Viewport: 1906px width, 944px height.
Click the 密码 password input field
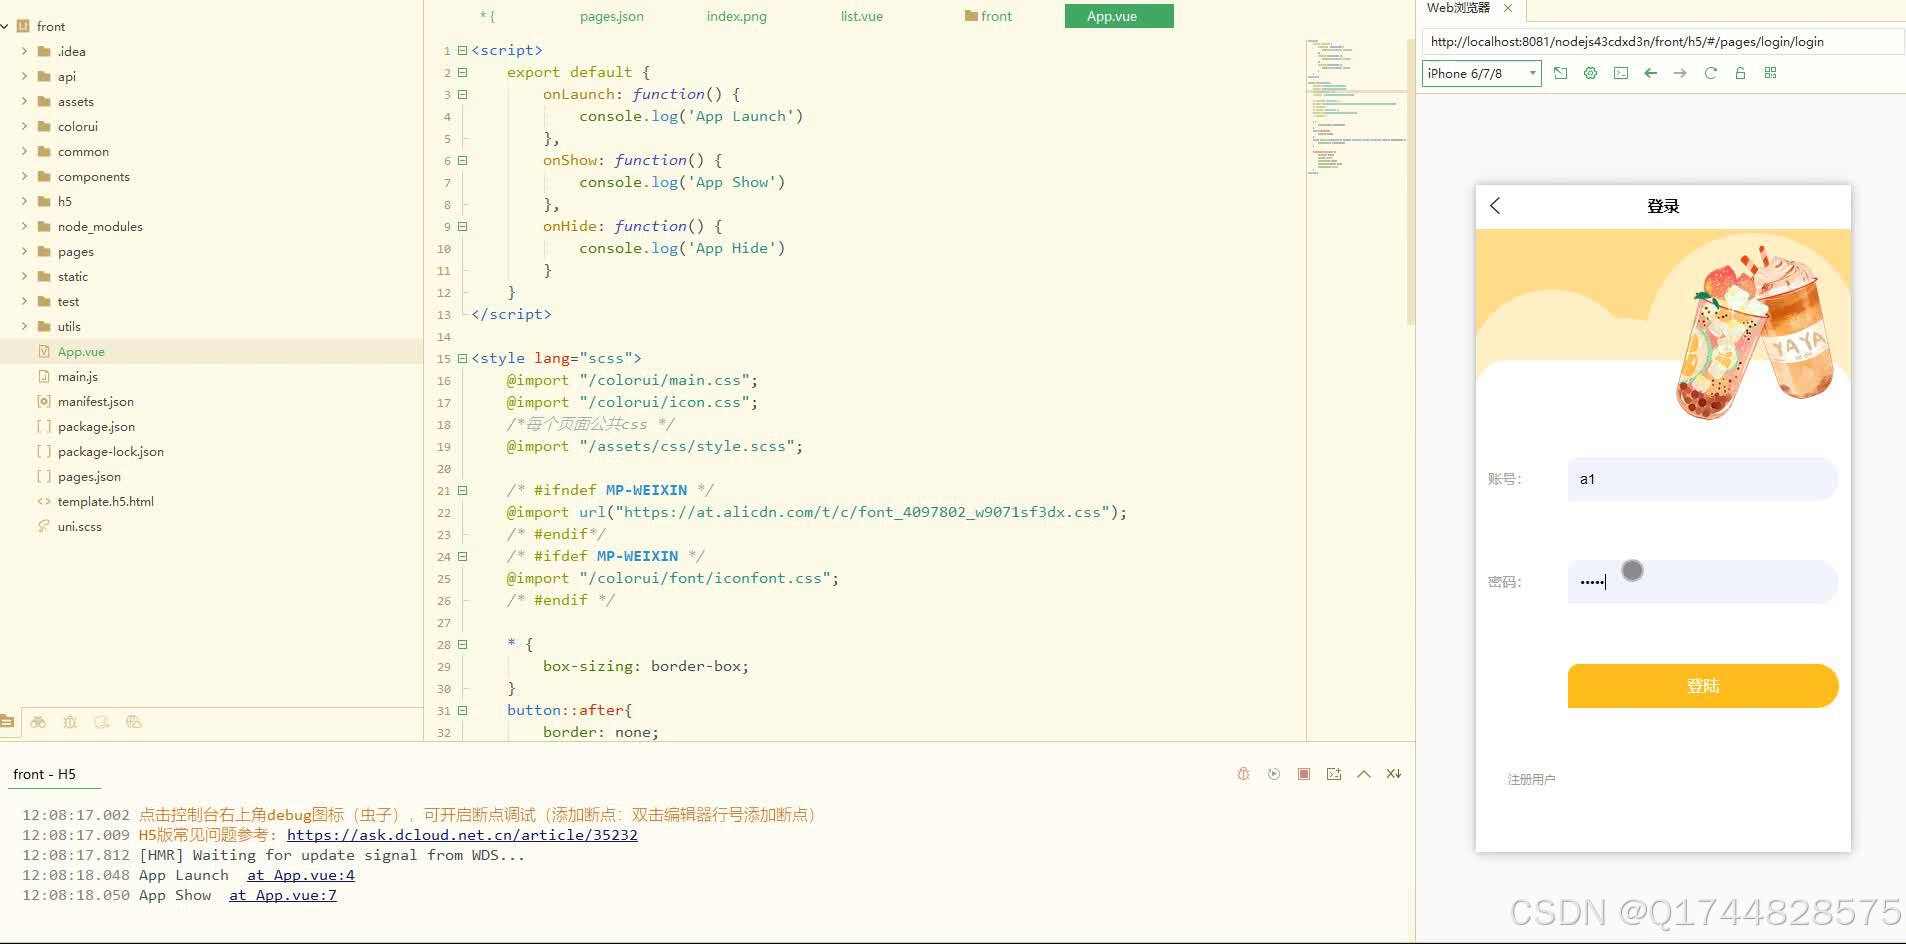1703,582
